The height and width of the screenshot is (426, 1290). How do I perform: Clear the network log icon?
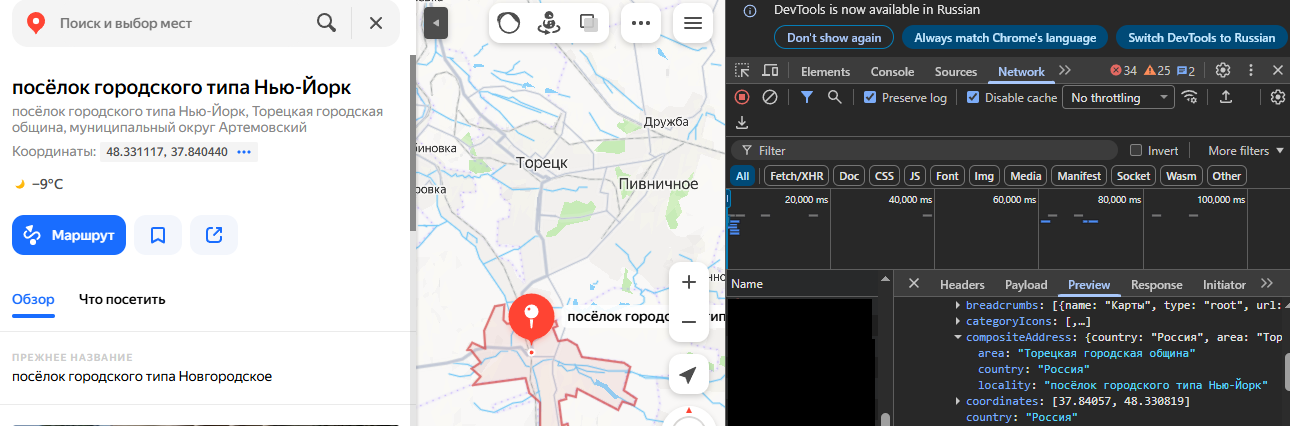click(770, 97)
